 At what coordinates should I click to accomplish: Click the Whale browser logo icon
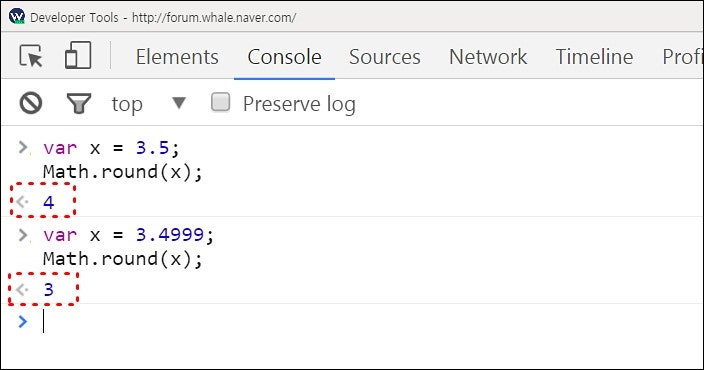click(x=17, y=17)
